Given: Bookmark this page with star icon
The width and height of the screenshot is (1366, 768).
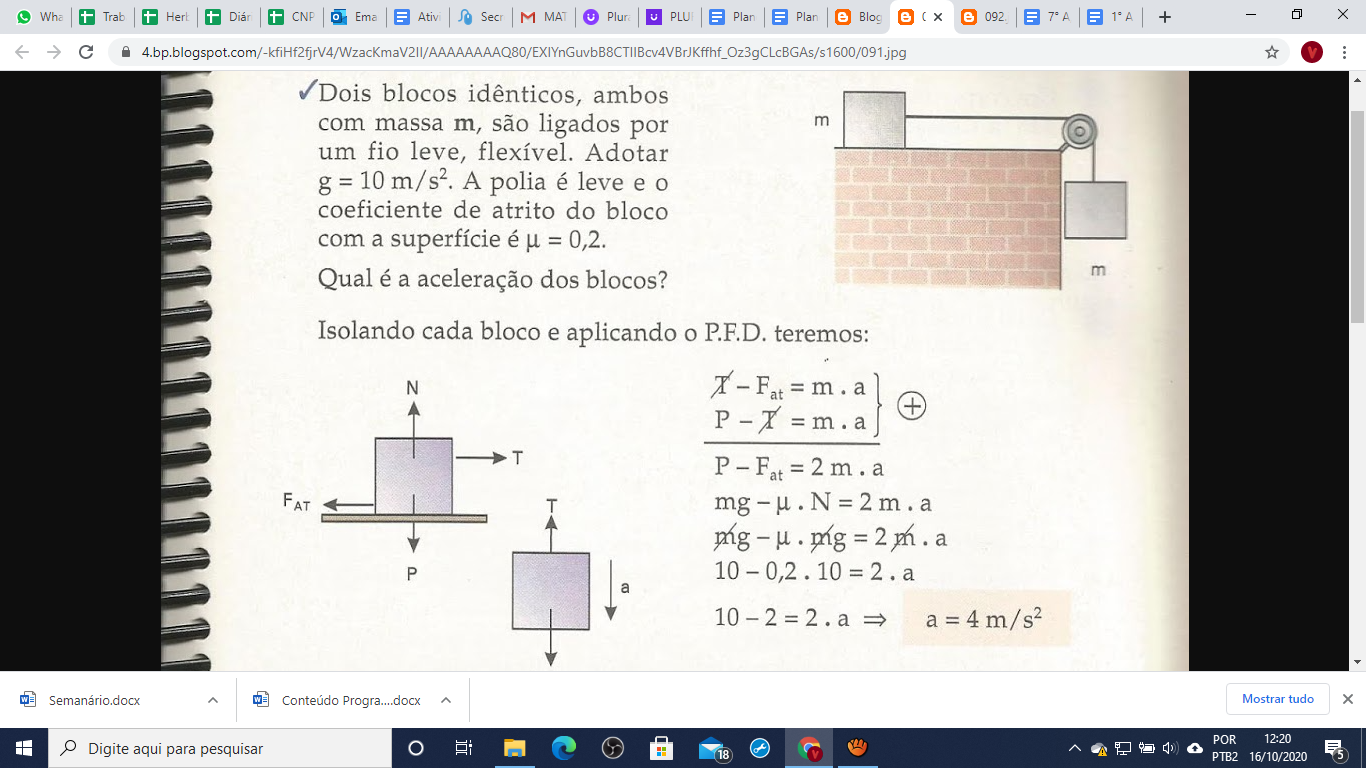Looking at the screenshot, I should coord(1272,52).
